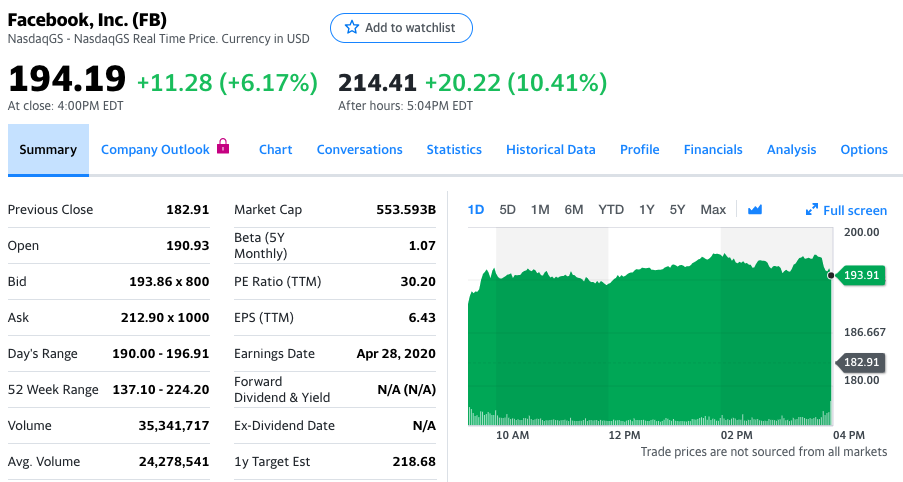Click the star icon in Add to watchlist

click(x=351, y=28)
